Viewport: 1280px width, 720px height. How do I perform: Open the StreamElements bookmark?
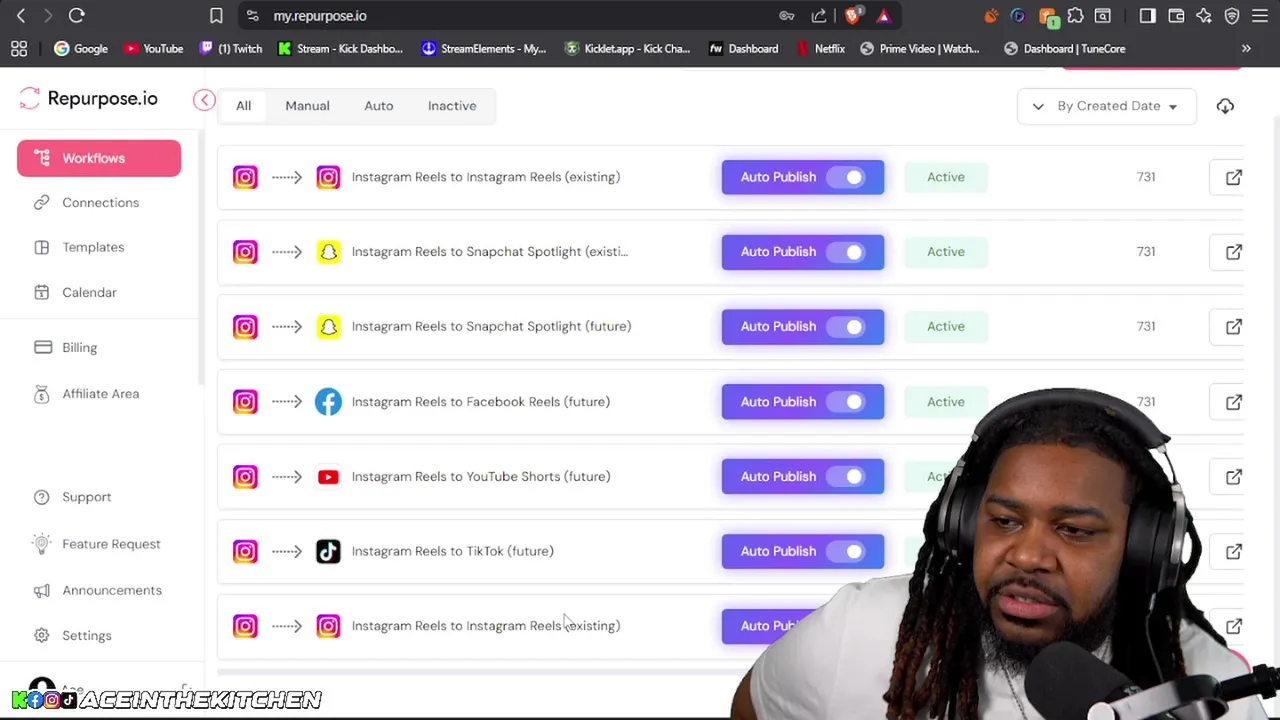[484, 49]
